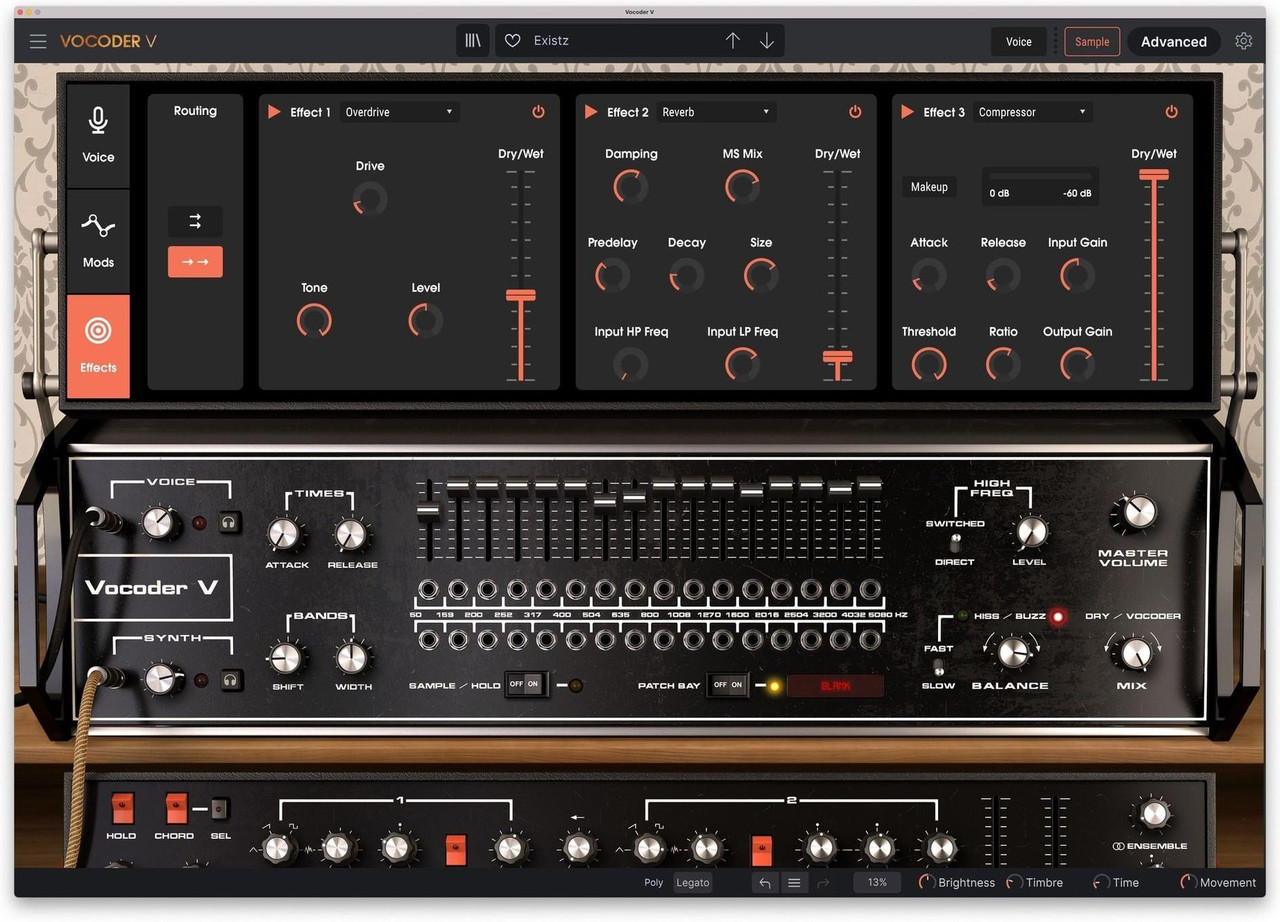Open the hamburger main menu

(x=38, y=41)
